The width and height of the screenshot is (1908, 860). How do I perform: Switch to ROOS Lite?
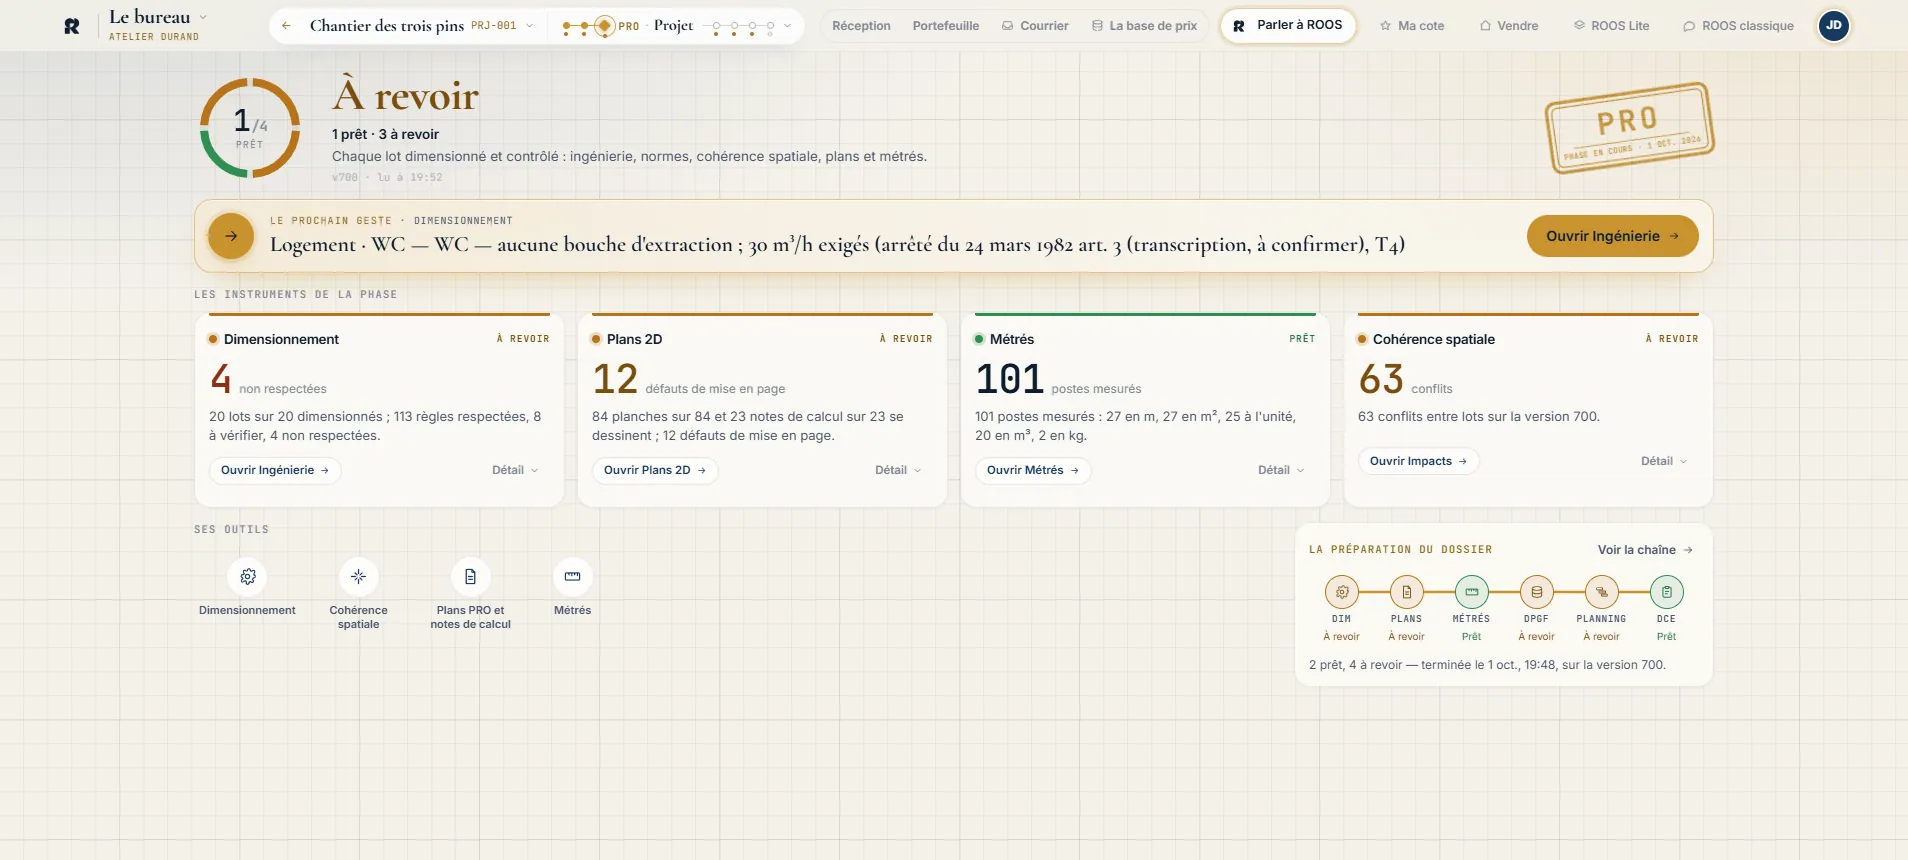tap(1611, 26)
